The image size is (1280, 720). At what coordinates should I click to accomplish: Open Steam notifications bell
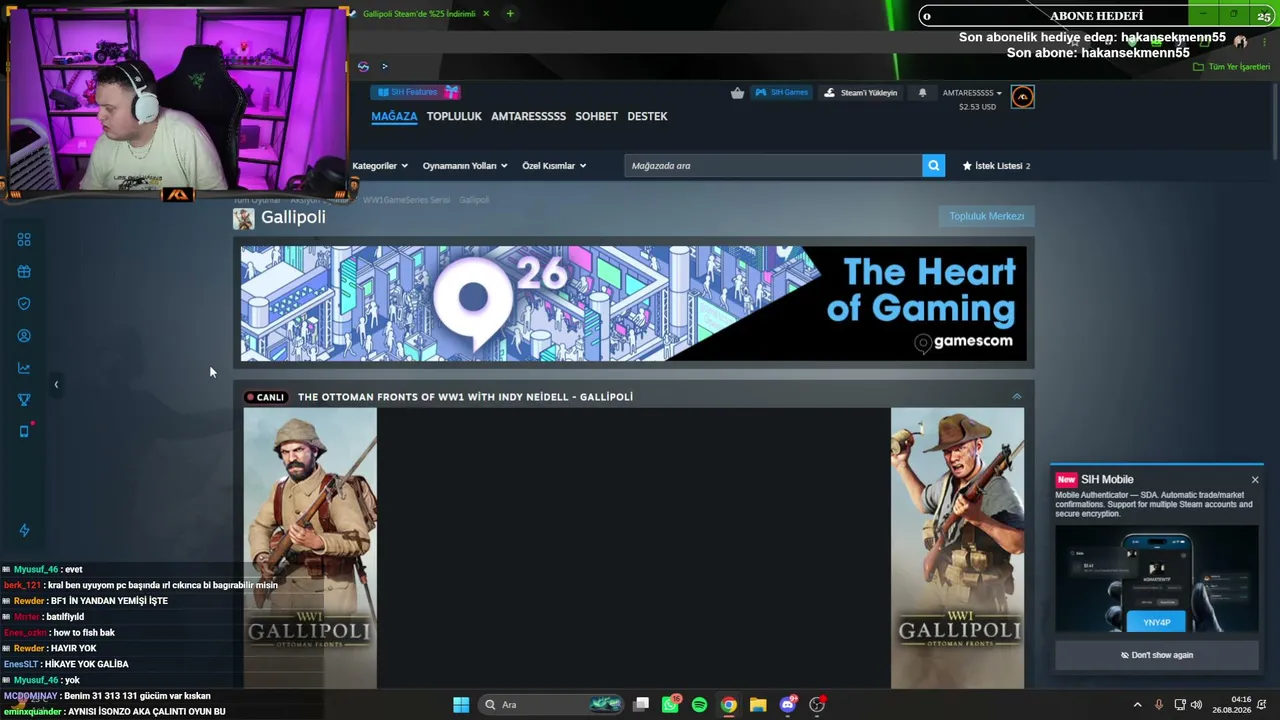pos(922,93)
